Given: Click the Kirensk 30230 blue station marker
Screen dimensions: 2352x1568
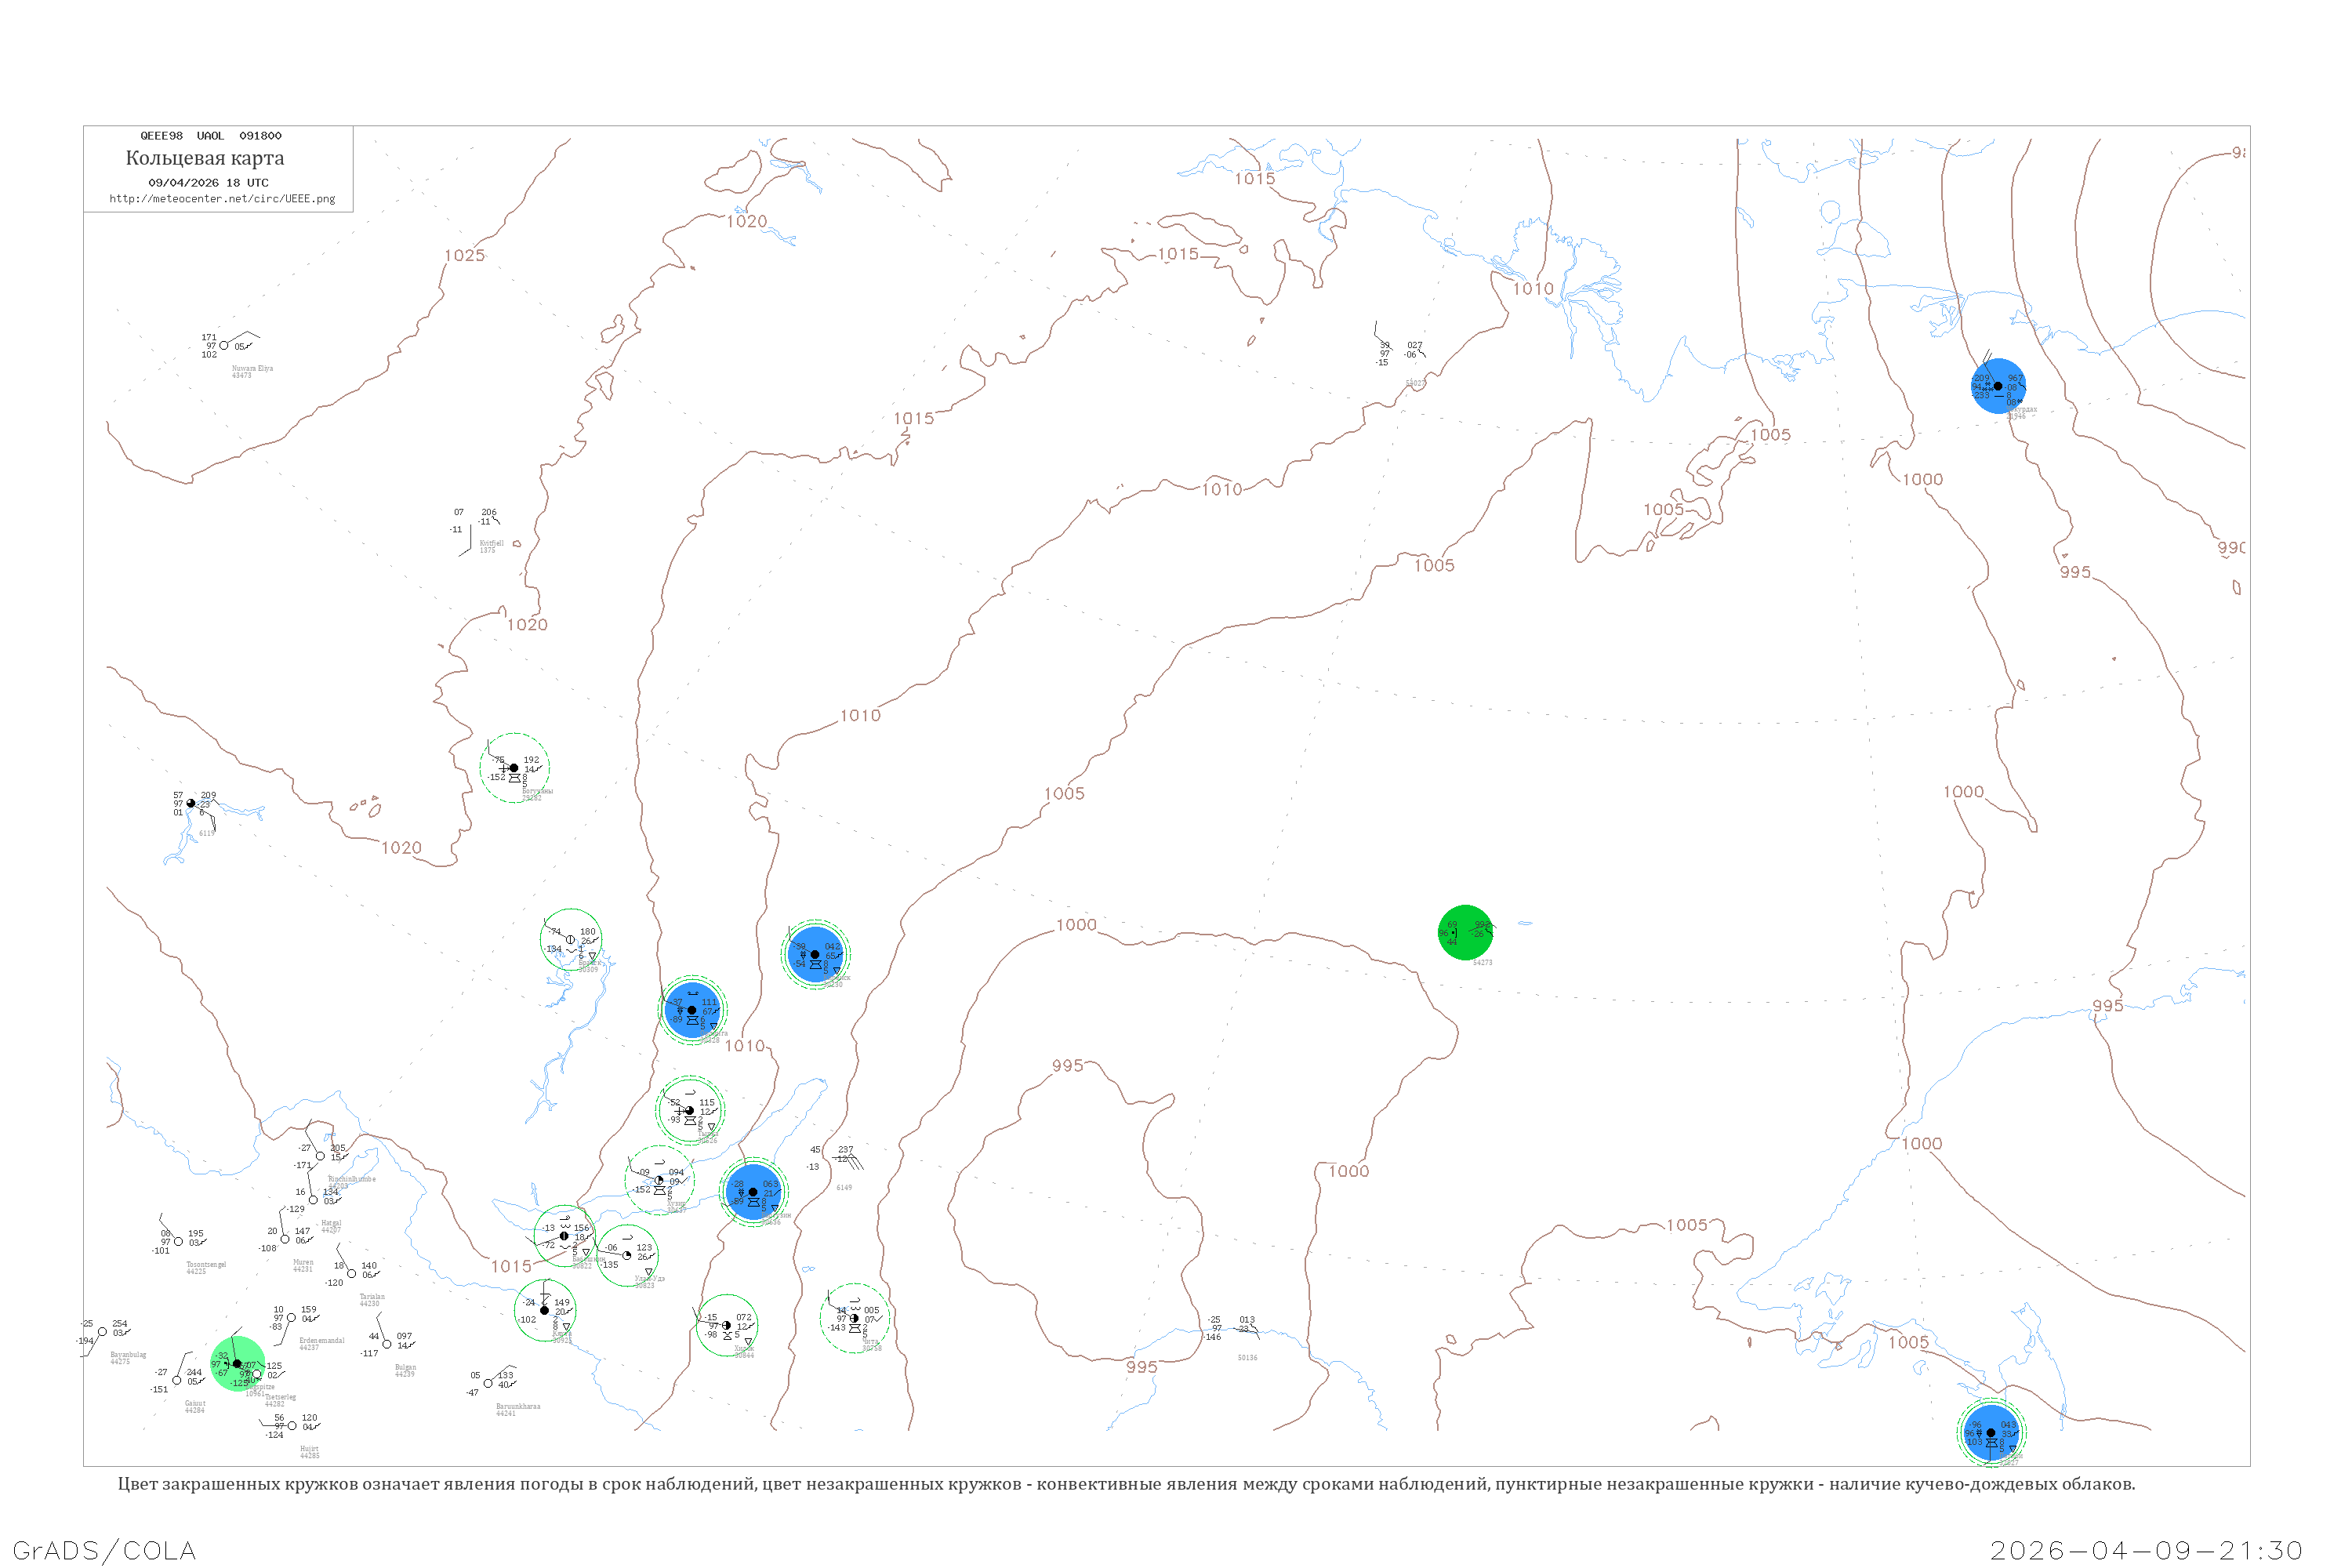Looking at the screenshot, I should [815, 954].
